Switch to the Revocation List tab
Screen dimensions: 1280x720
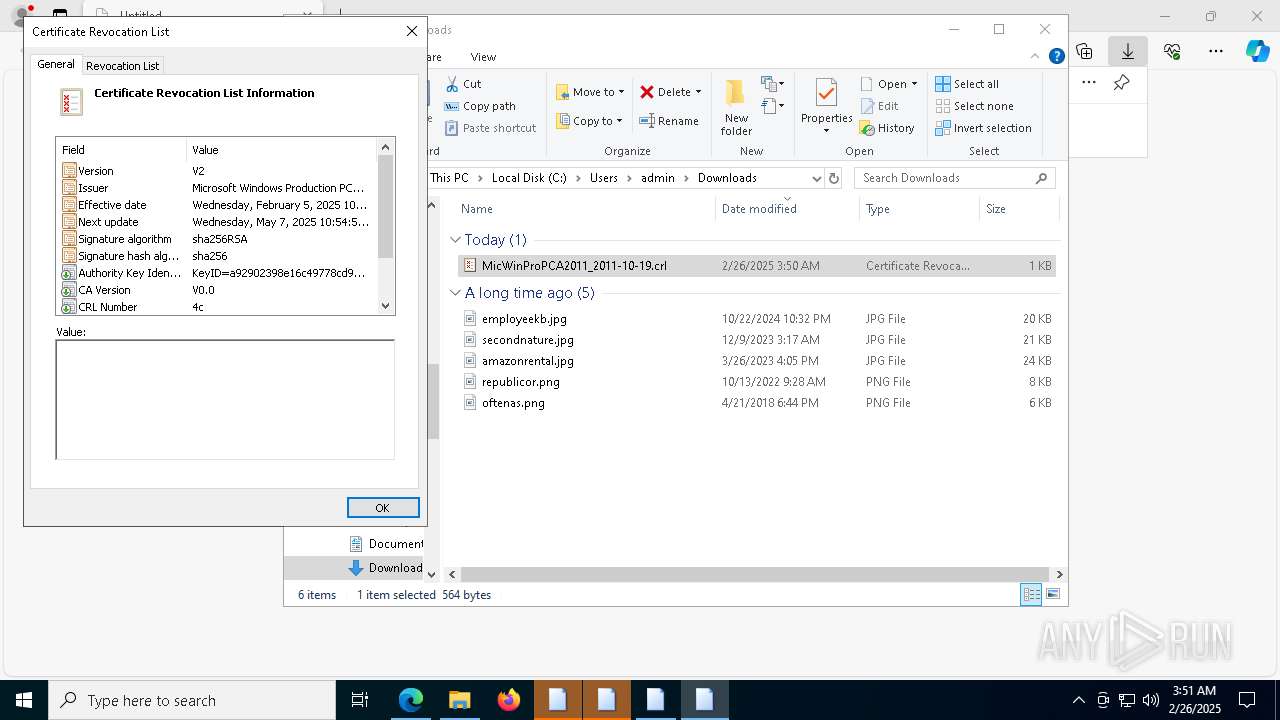tap(122, 66)
